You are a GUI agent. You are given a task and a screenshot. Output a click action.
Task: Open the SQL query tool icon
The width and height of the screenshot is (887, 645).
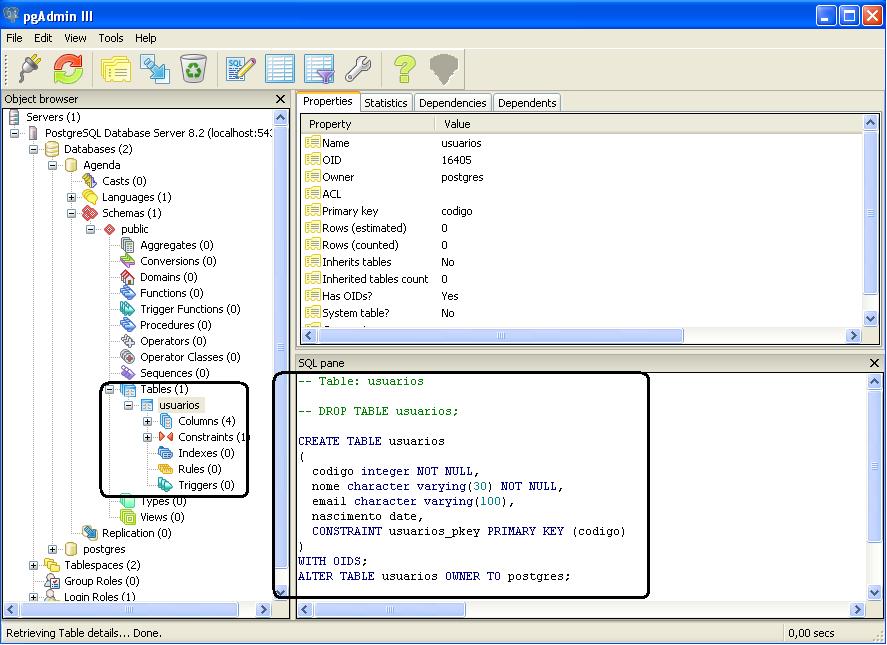(241, 69)
